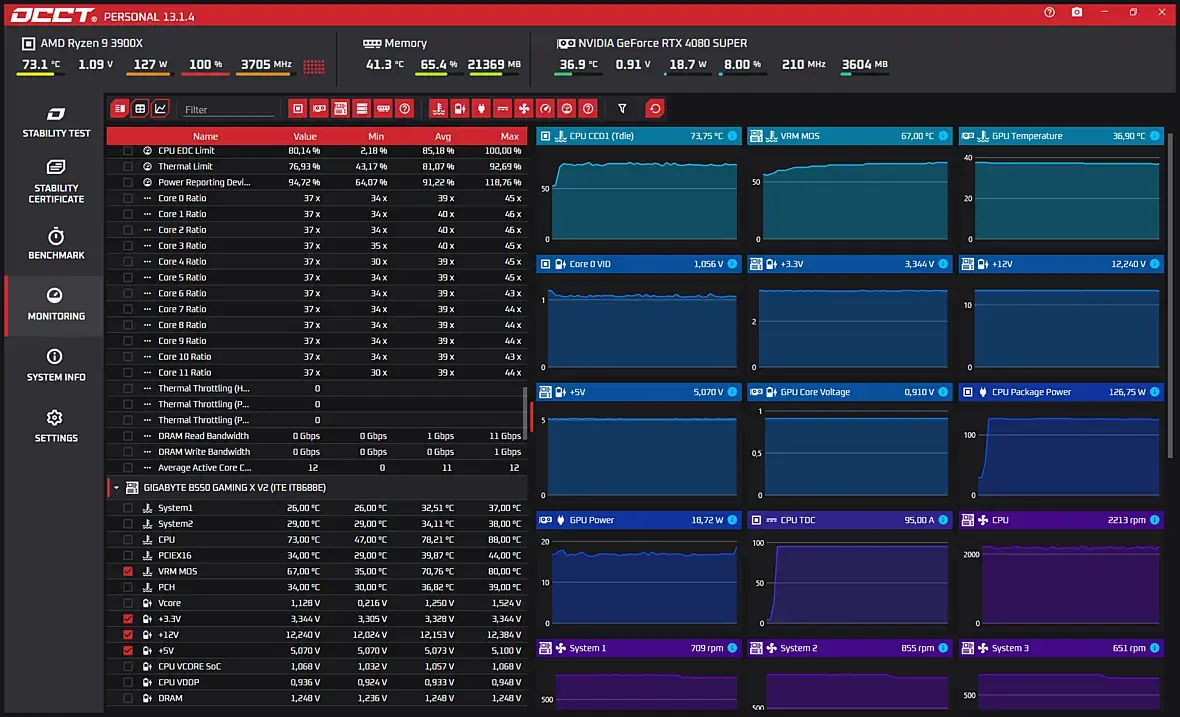Check the Core 0 Ratio checkbox

[x=128, y=198]
